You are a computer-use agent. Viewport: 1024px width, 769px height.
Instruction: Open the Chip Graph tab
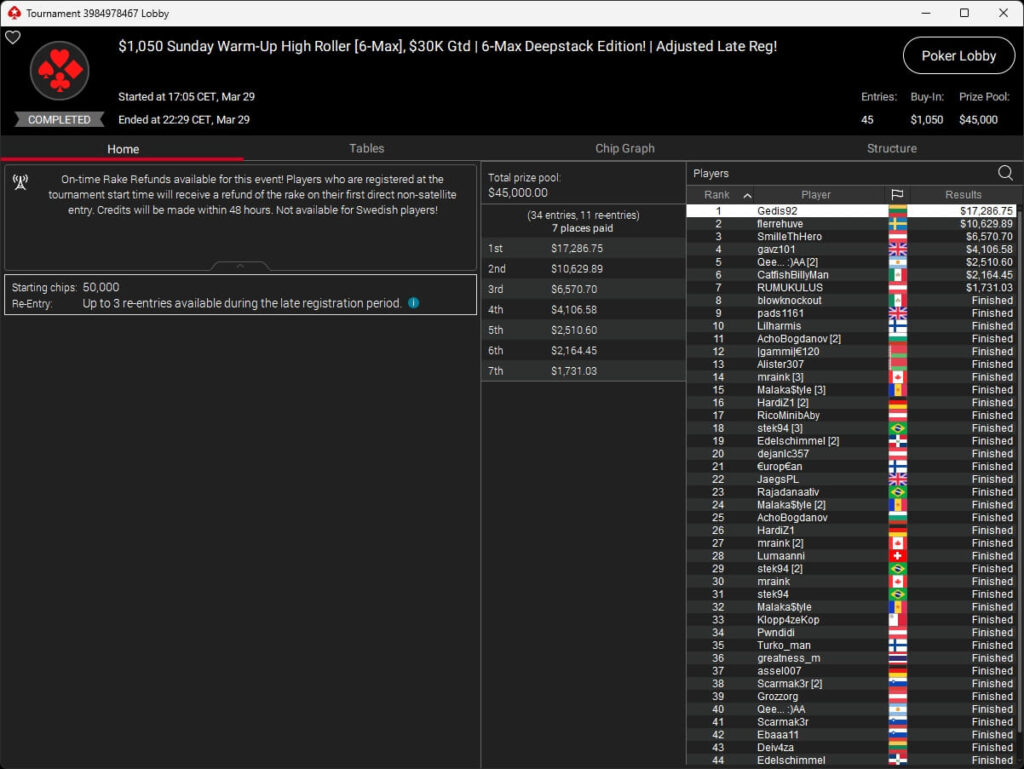tap(624, 148)
